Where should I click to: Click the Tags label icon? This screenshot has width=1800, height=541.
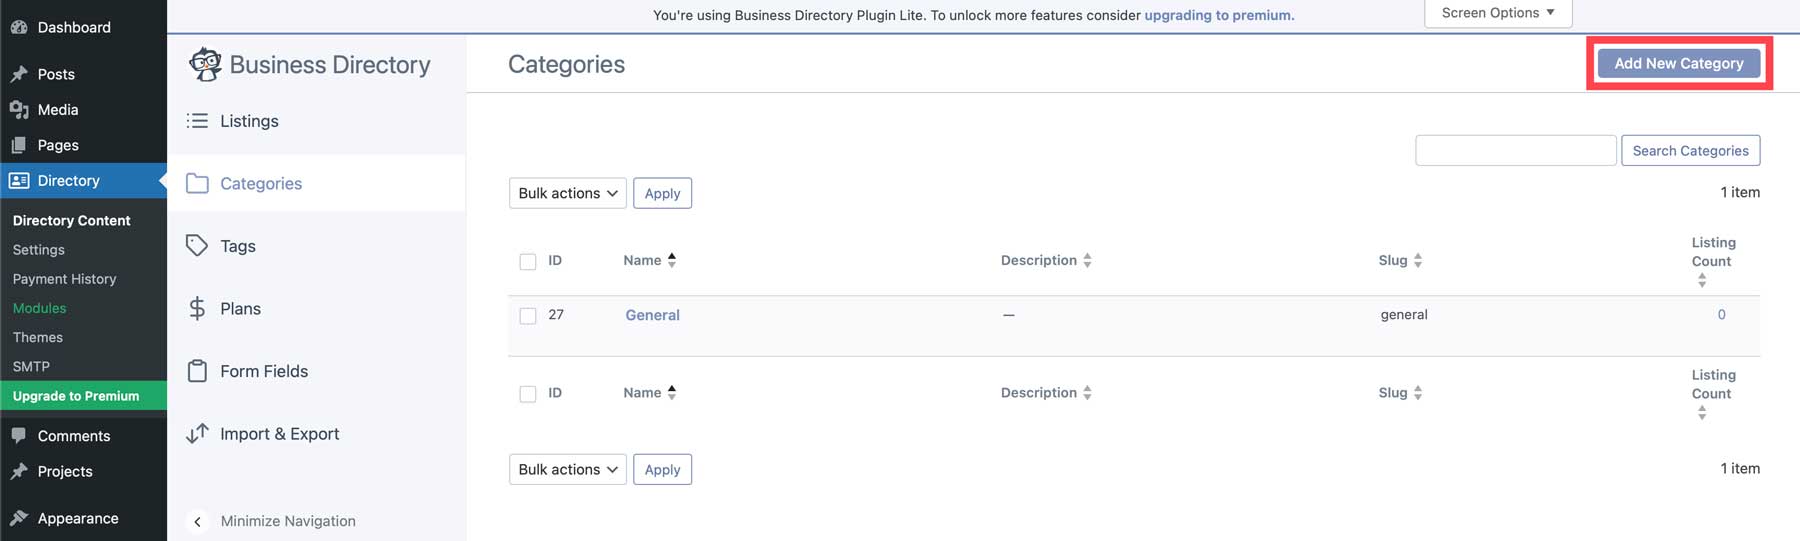[x=197, y=246]
